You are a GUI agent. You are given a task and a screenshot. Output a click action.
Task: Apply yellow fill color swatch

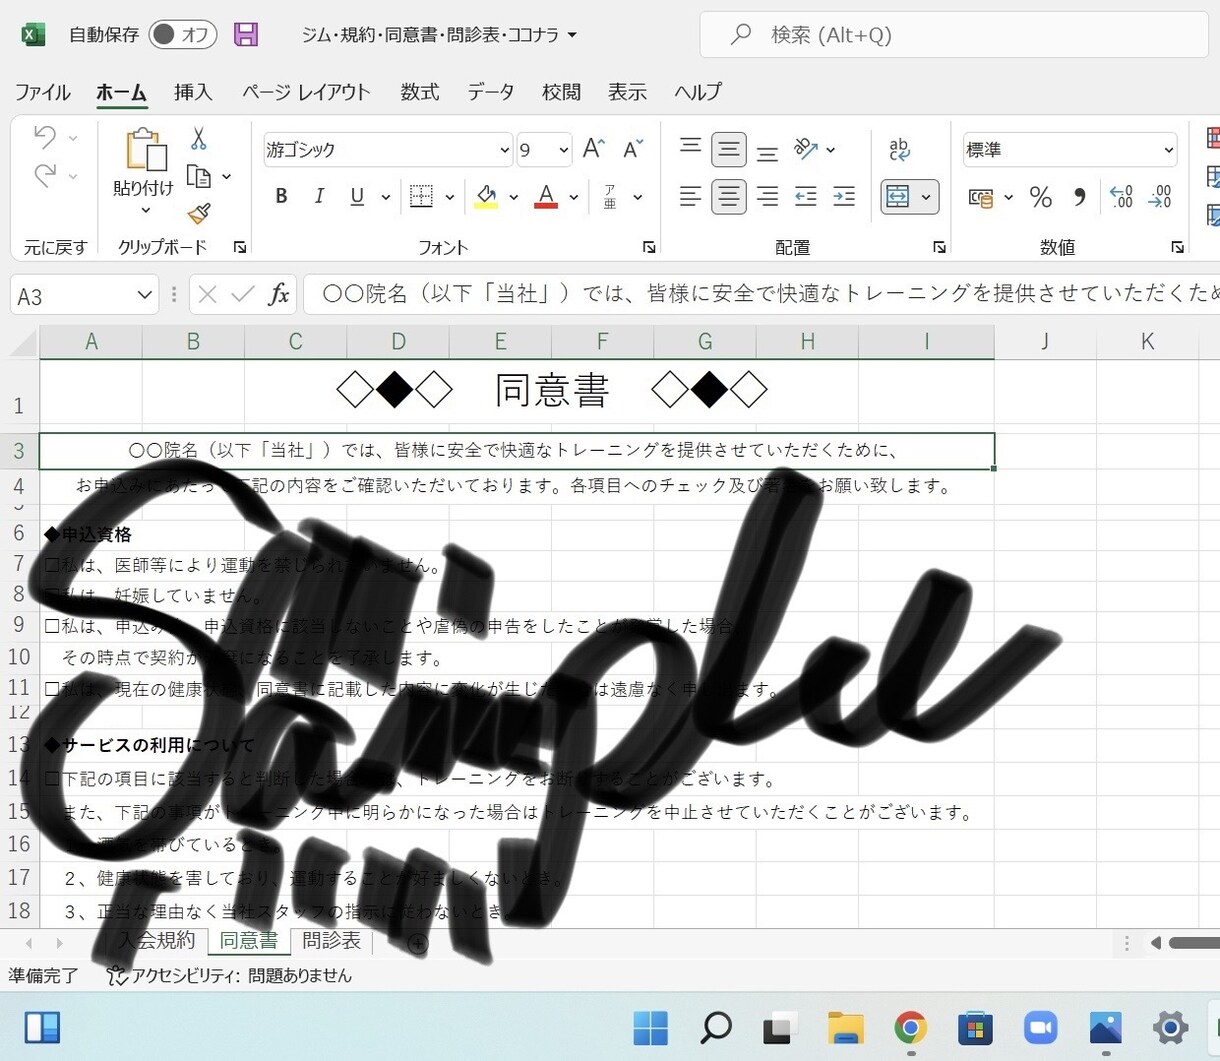[x=486, y=196]
